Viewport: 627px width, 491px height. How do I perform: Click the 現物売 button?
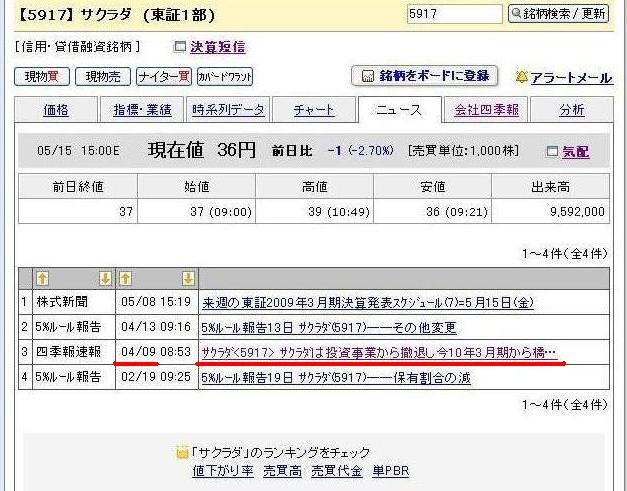[103, 76]
